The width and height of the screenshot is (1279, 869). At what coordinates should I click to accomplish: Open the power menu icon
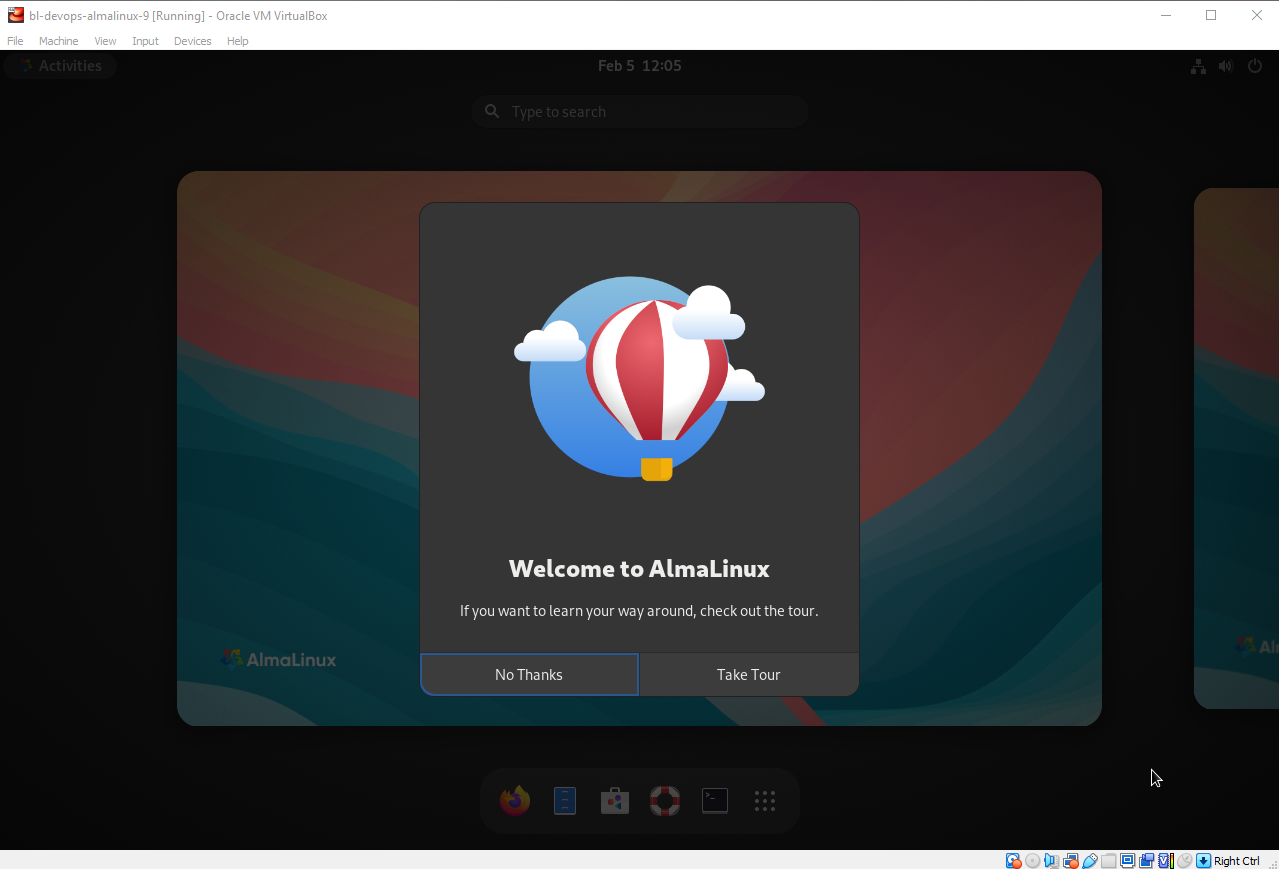click(1255, 66)
